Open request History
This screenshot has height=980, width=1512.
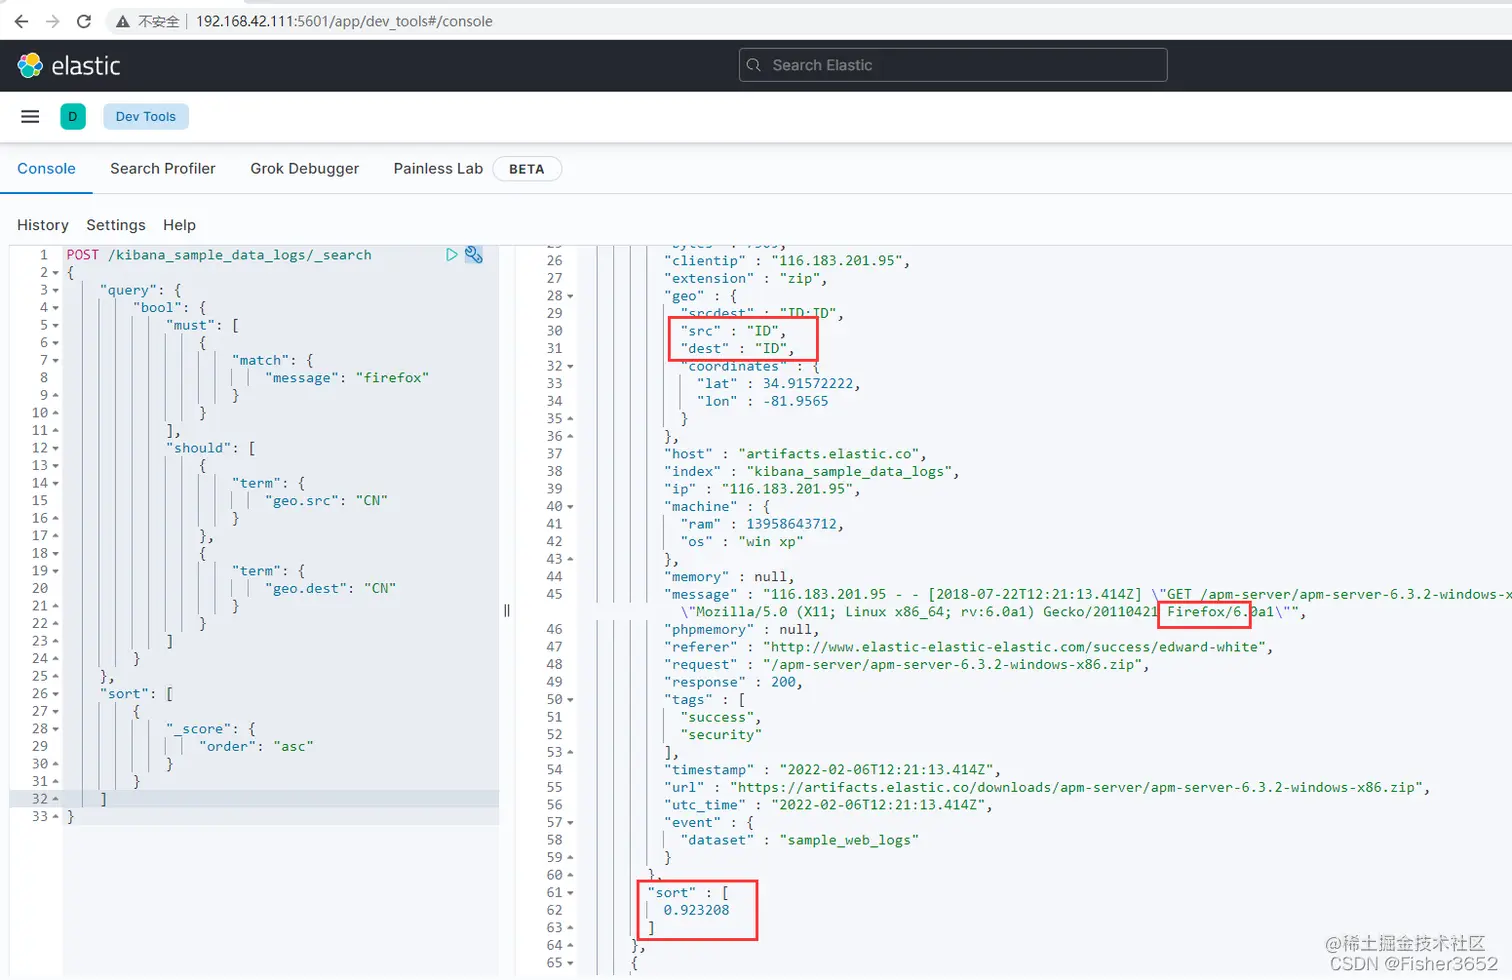(43, 225)
